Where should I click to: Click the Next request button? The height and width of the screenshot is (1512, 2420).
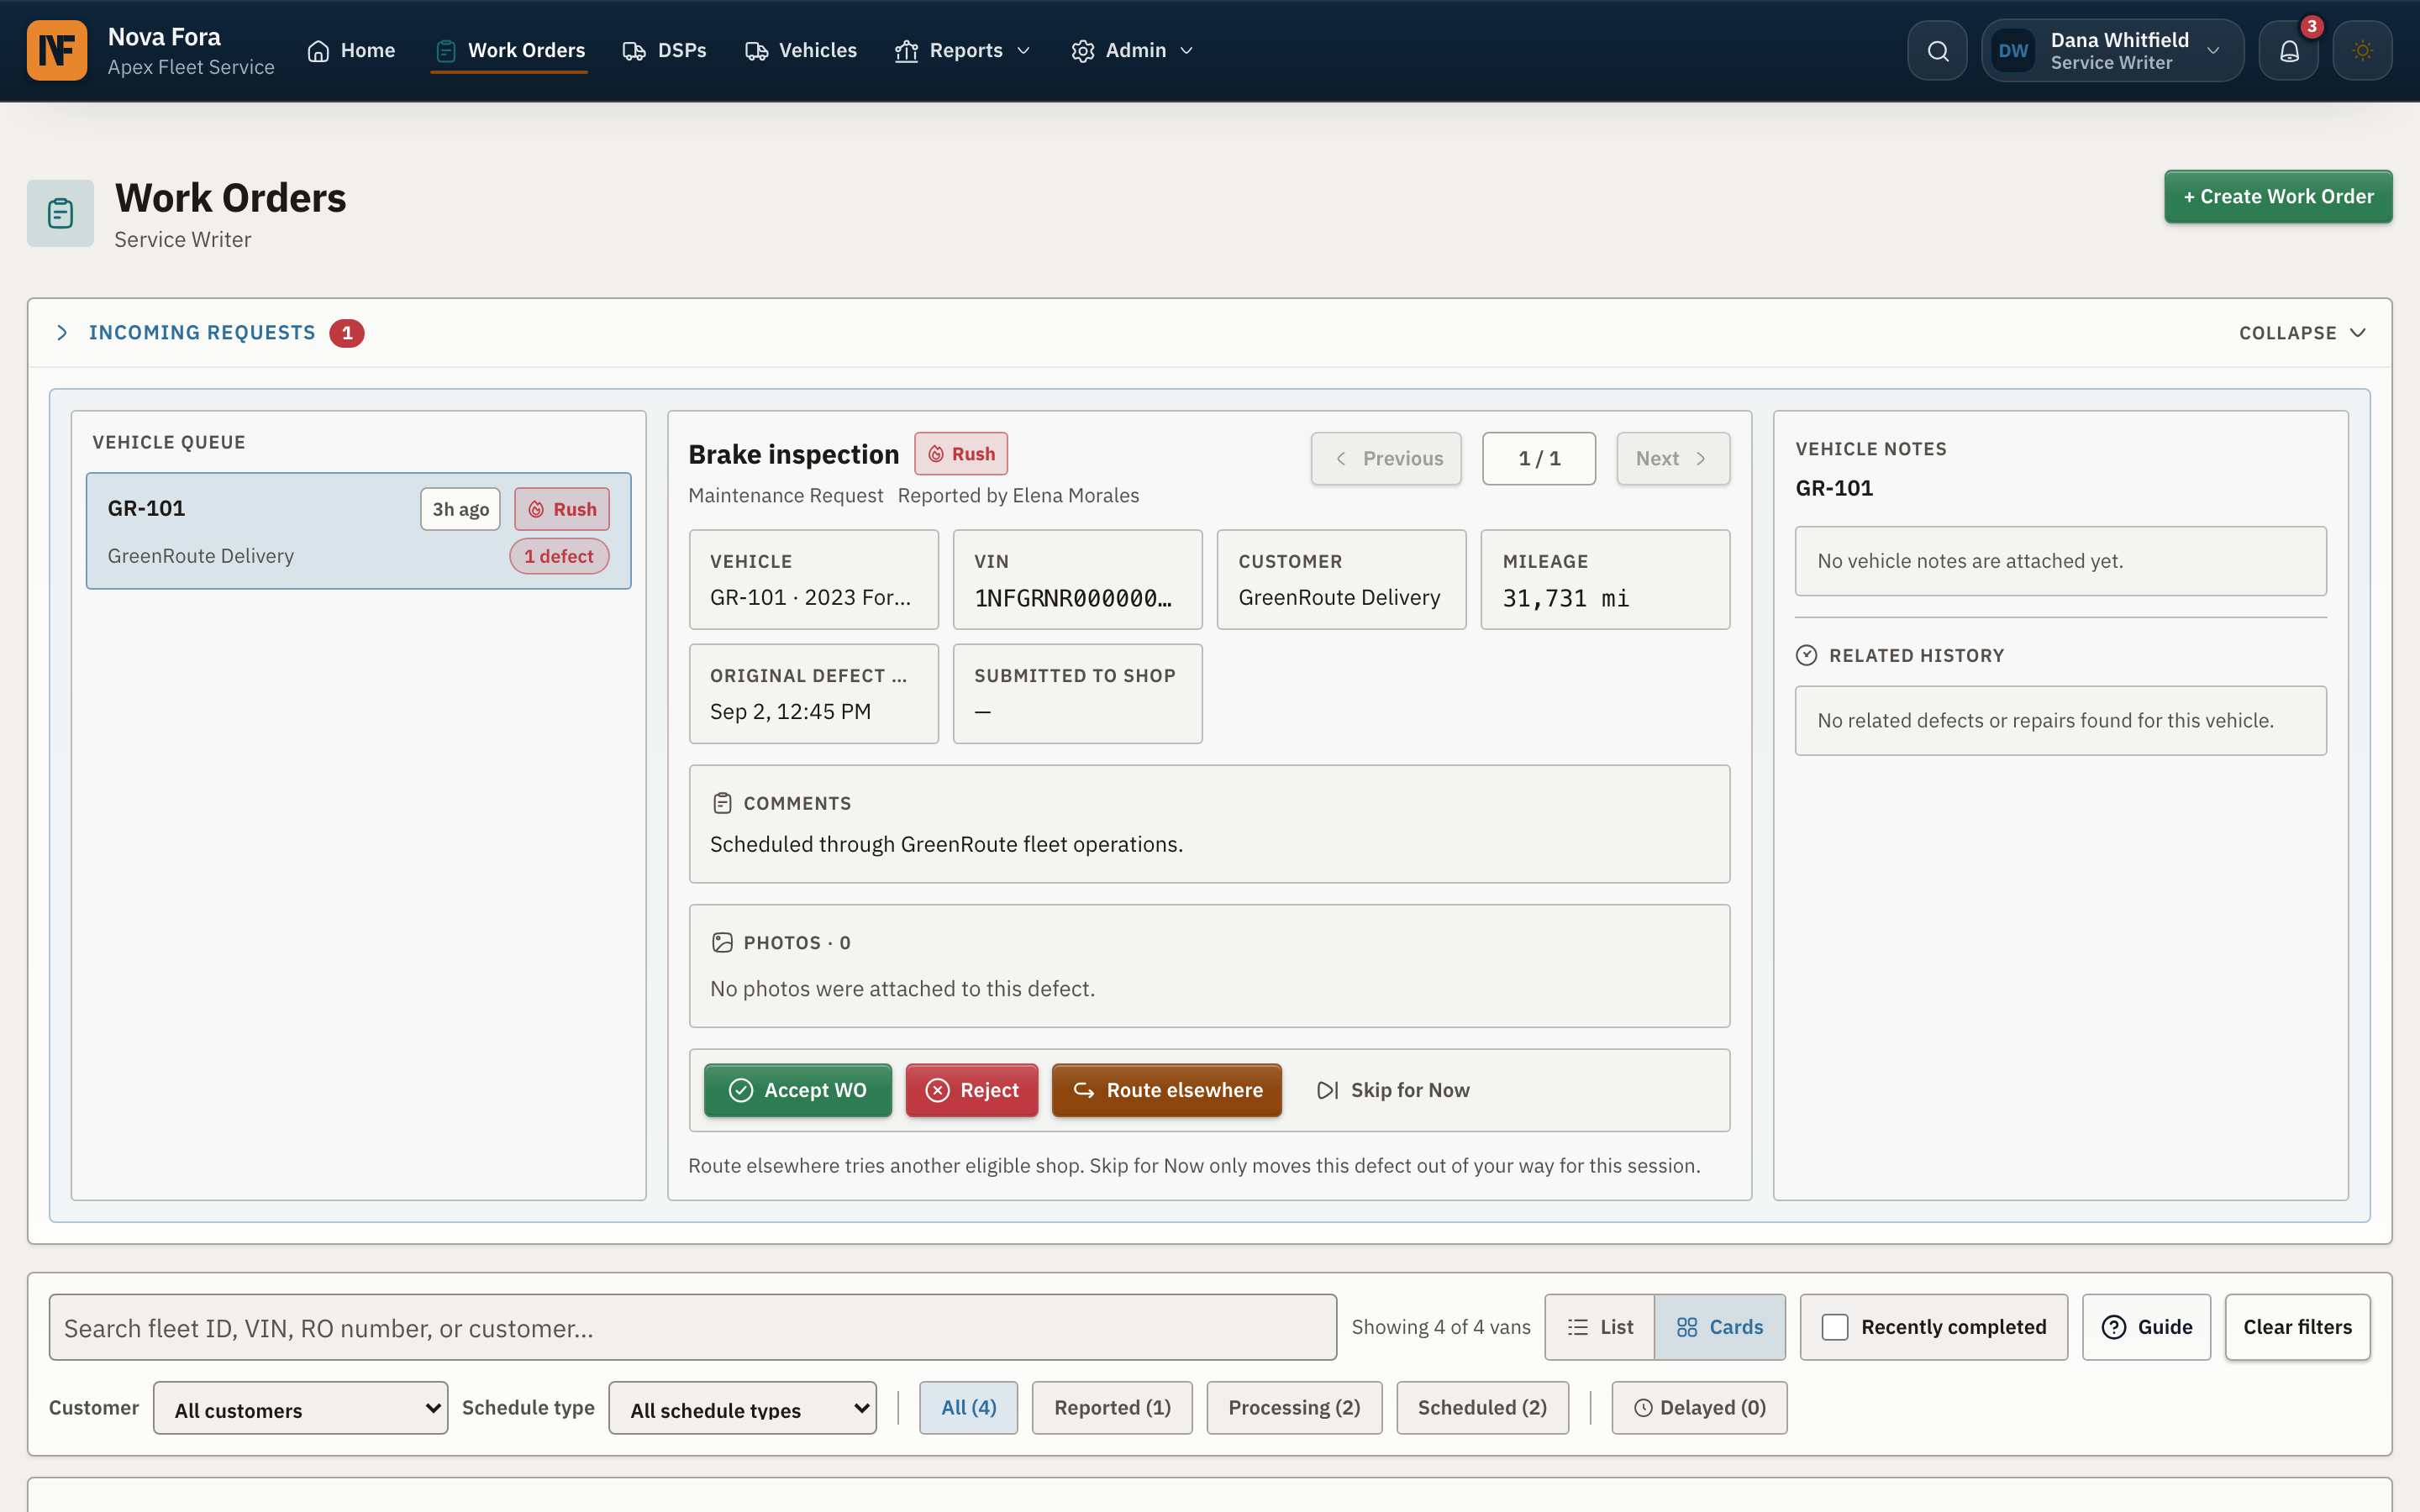tap(1672, 459)
